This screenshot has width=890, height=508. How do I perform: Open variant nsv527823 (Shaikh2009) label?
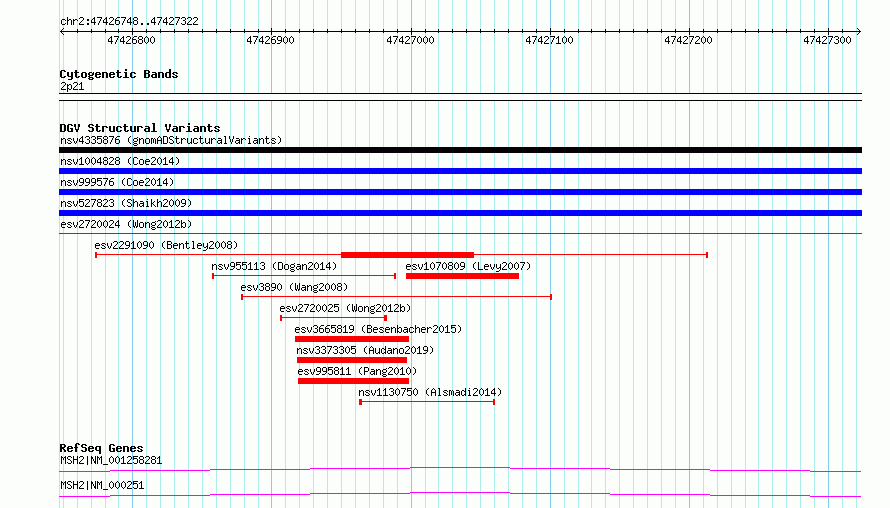pyautogui.click(x=126, y=203)
